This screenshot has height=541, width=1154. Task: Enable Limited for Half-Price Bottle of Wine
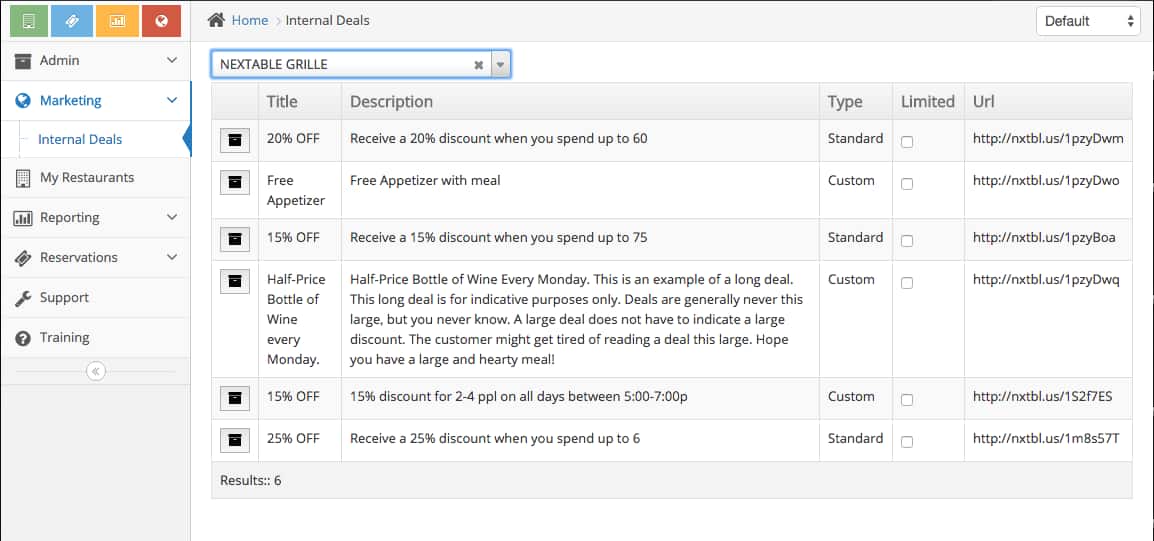907,283
